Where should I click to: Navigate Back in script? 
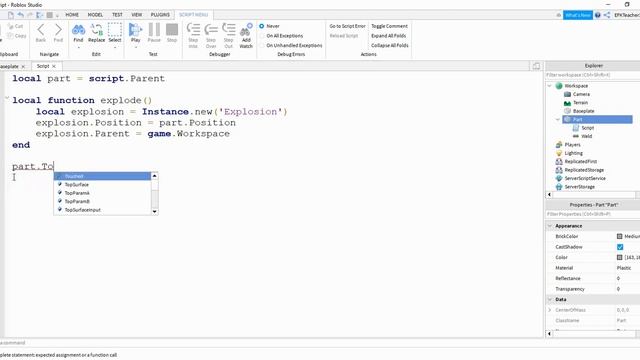click(x=40, y=33)
